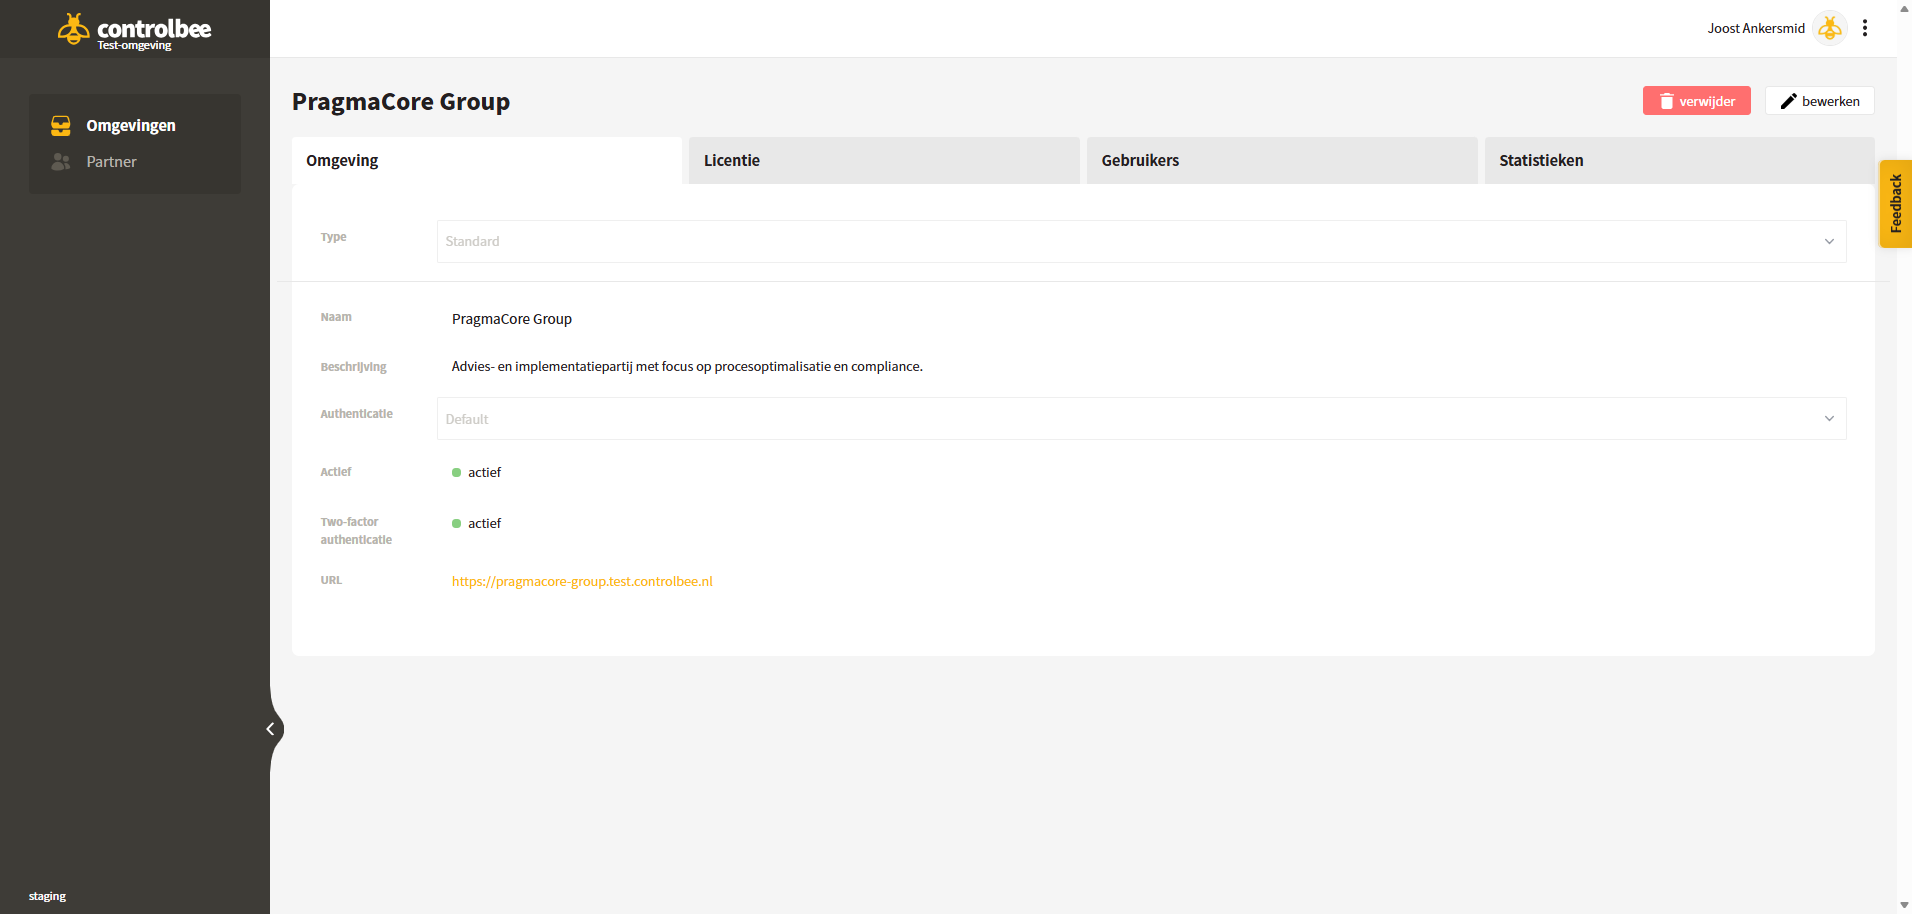Open the Statistieken tab
Screen dimensions: 1912x914
click(x=1679, y=160)
